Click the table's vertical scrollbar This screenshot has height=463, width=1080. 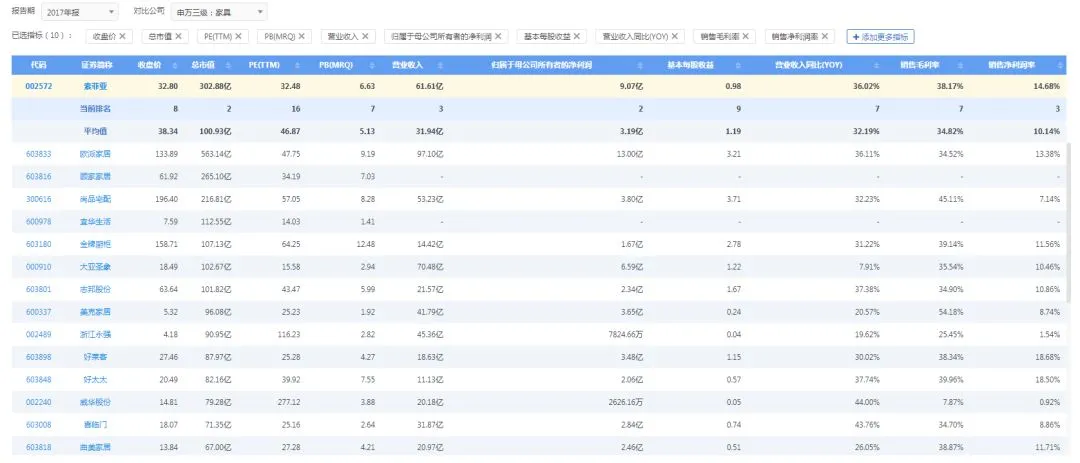(1069, 224)
